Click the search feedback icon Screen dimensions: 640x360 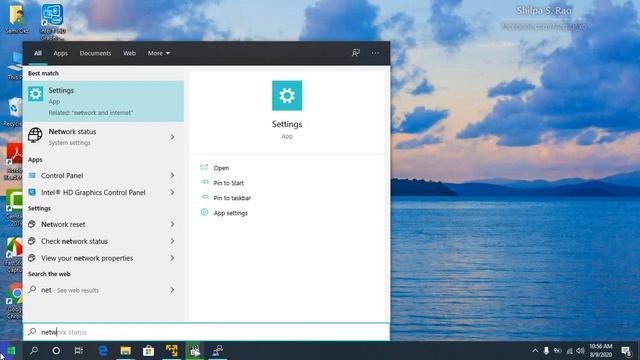tap(356, 53)
